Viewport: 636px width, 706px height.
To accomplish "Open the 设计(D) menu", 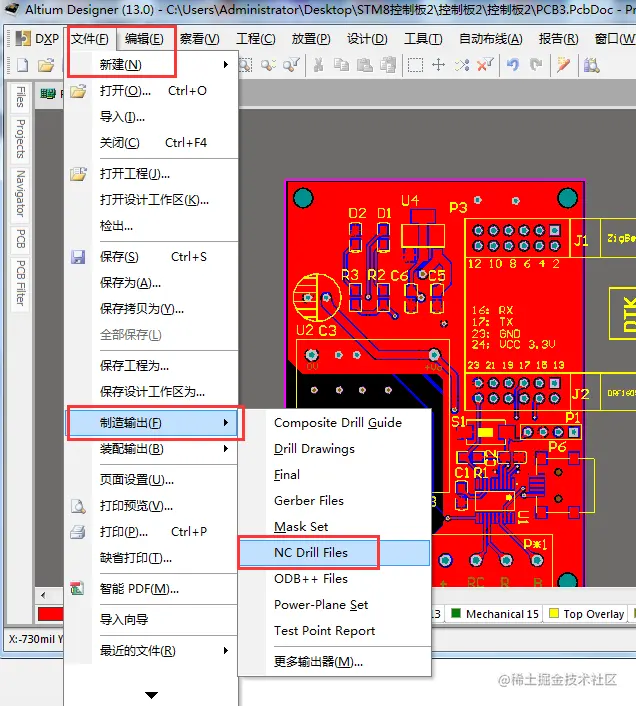I will click(367, 39).
